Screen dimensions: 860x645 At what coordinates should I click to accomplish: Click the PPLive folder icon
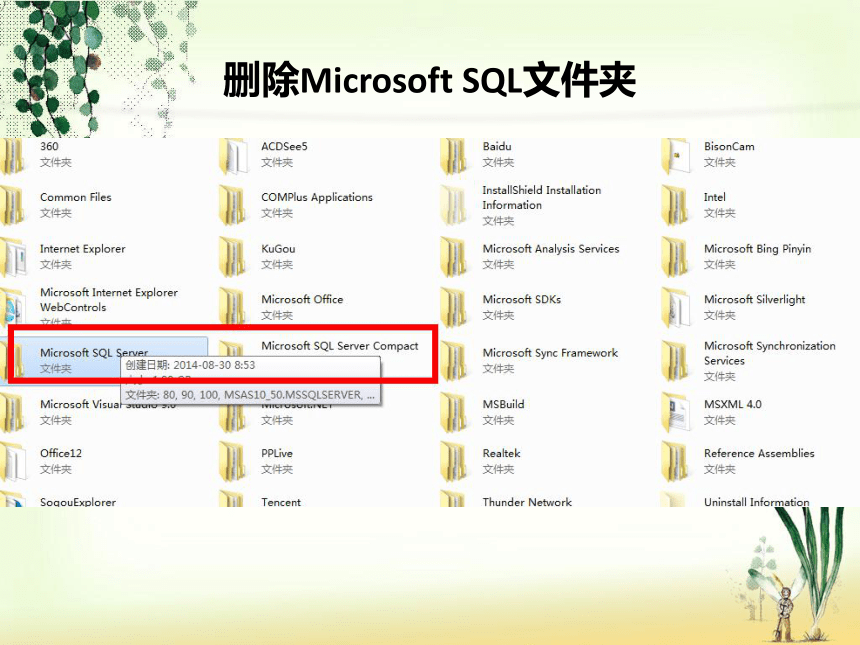[x=233, y=462]
